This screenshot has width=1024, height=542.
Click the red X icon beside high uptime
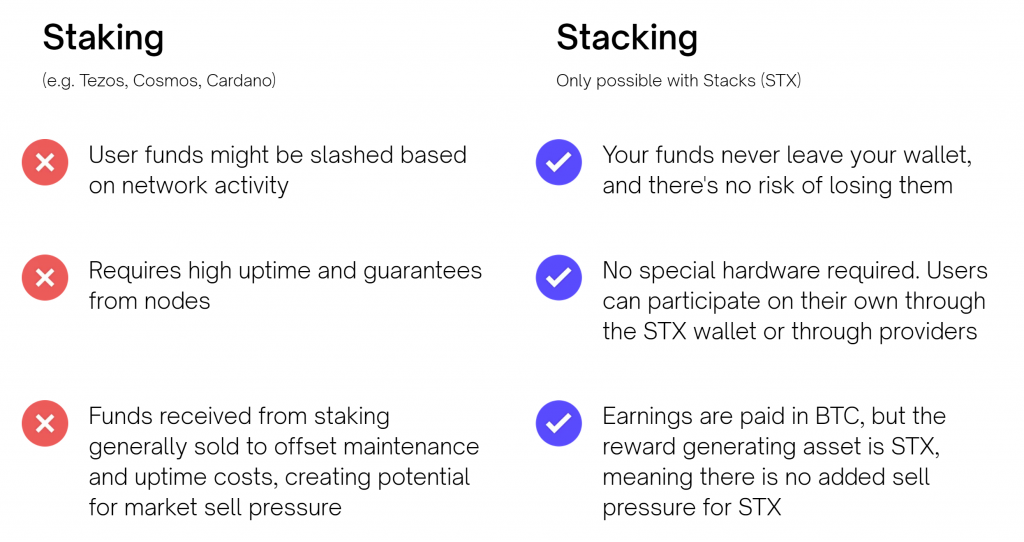(x=45, y=278)
